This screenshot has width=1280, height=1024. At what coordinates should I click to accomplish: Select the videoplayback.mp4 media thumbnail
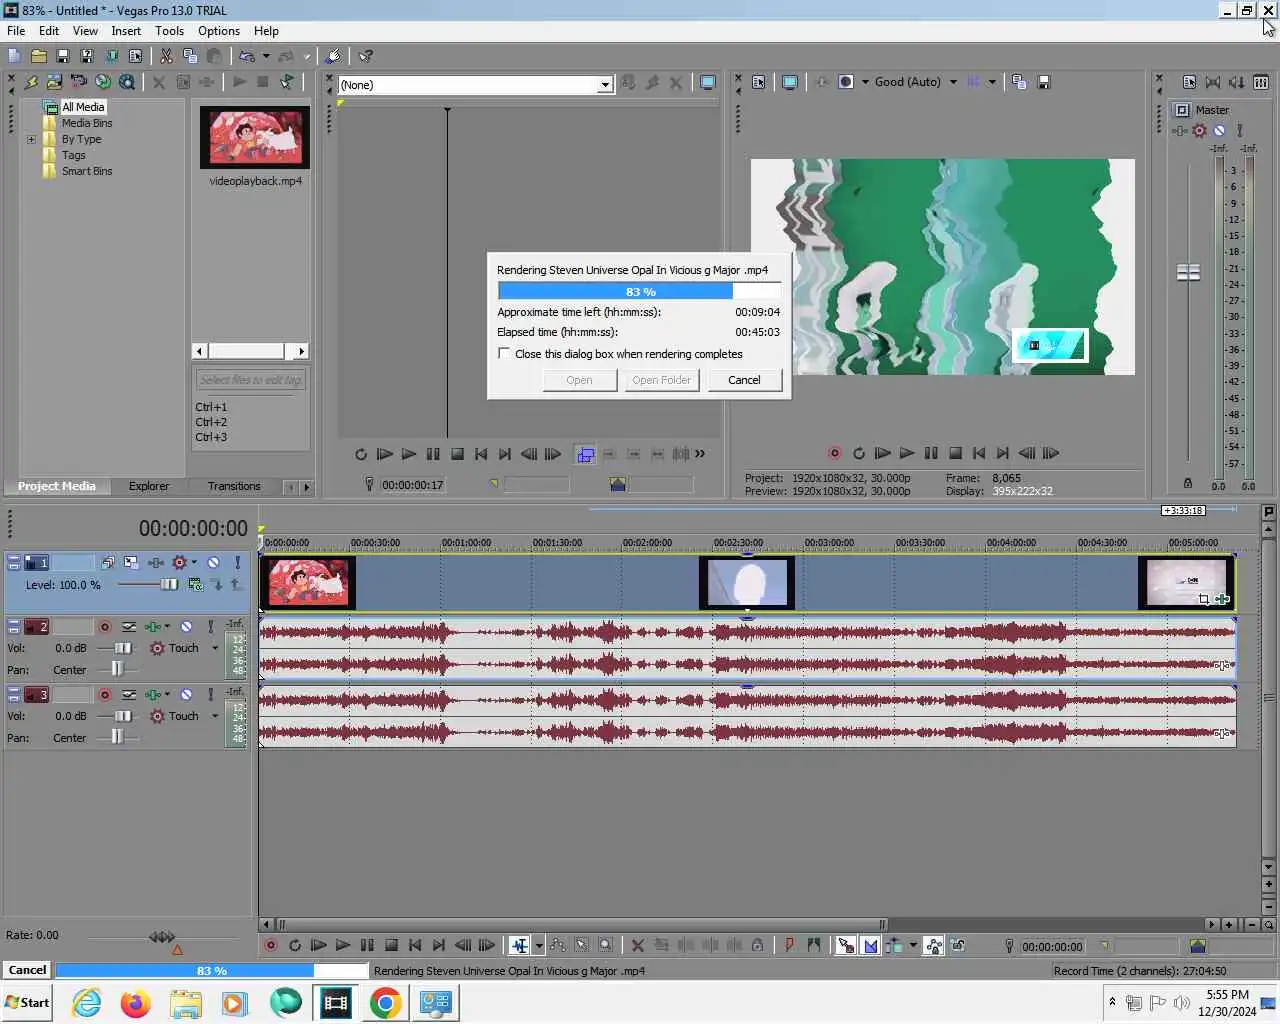(255, 138)
